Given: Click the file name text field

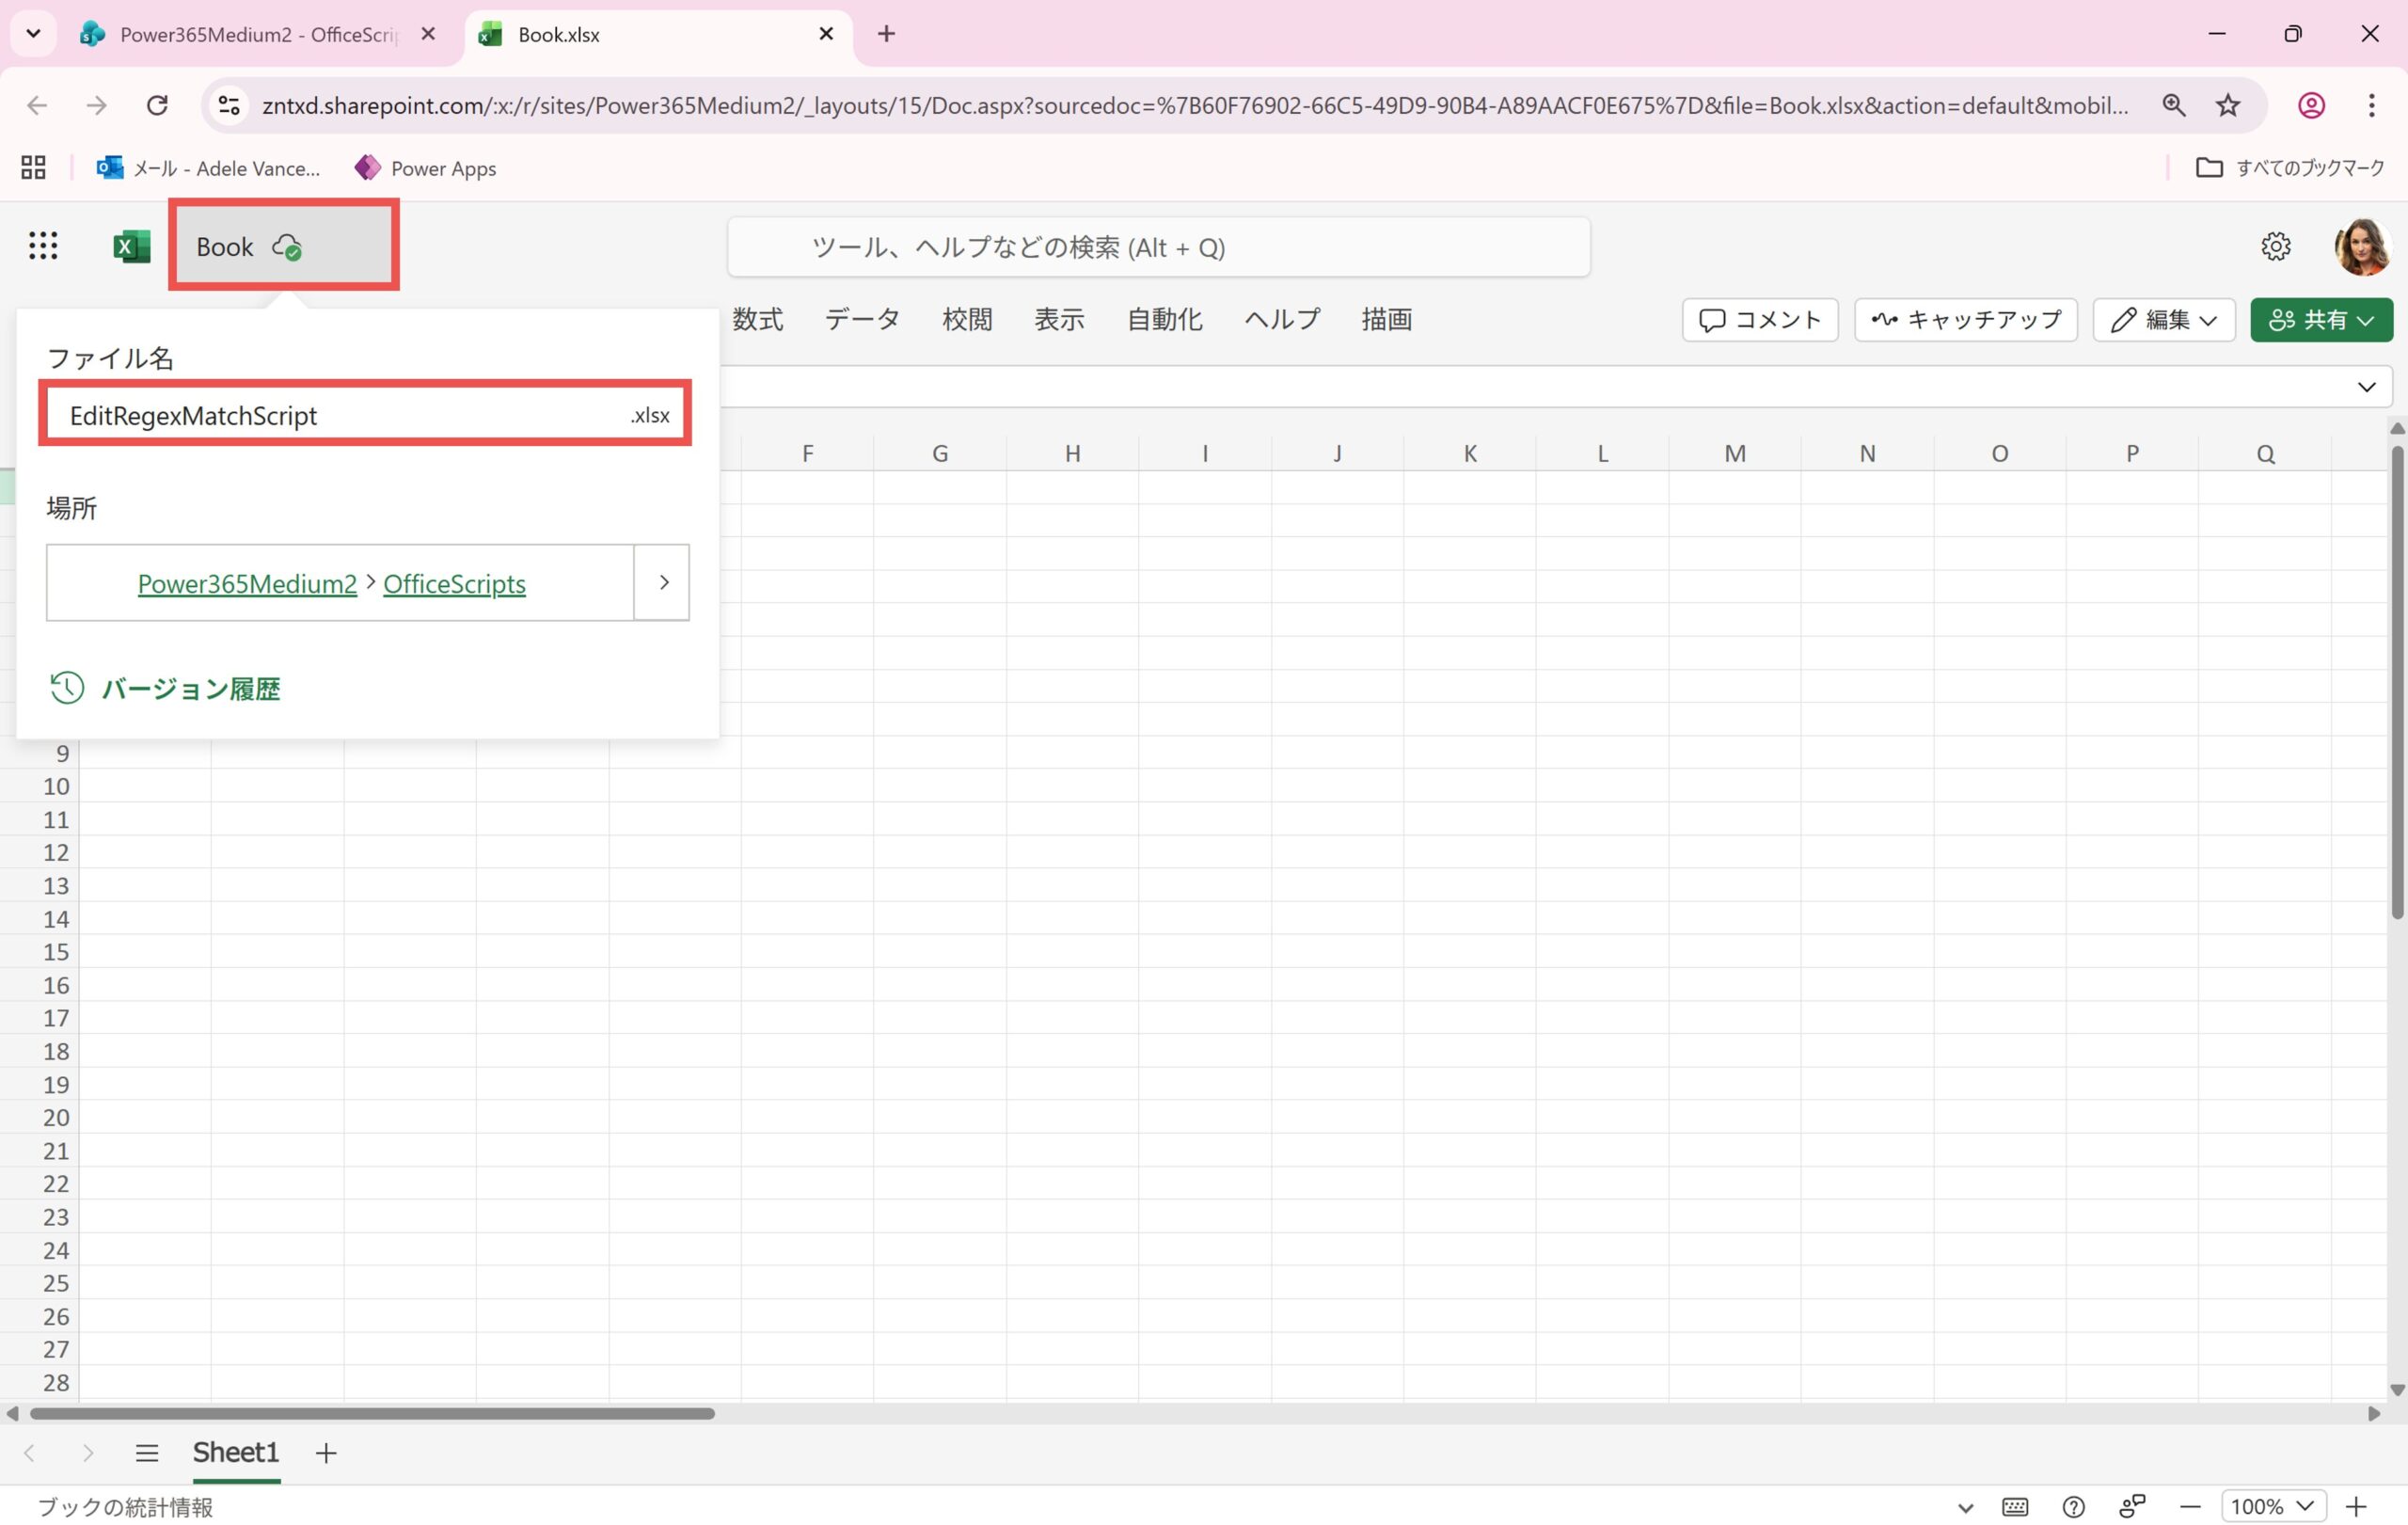Looking at the screenshot, I should point(340,416).
